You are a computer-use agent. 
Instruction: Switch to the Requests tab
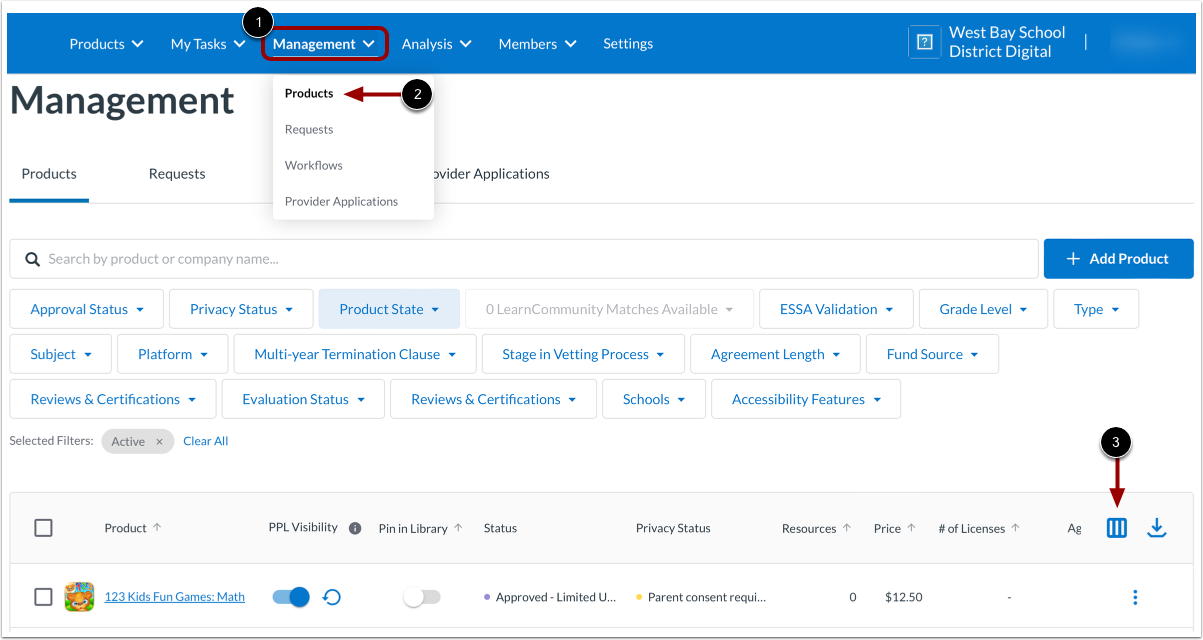(x=177, y=173)
